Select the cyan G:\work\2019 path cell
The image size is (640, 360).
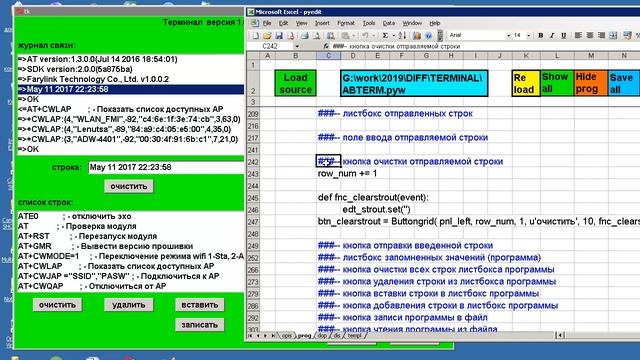414,83
